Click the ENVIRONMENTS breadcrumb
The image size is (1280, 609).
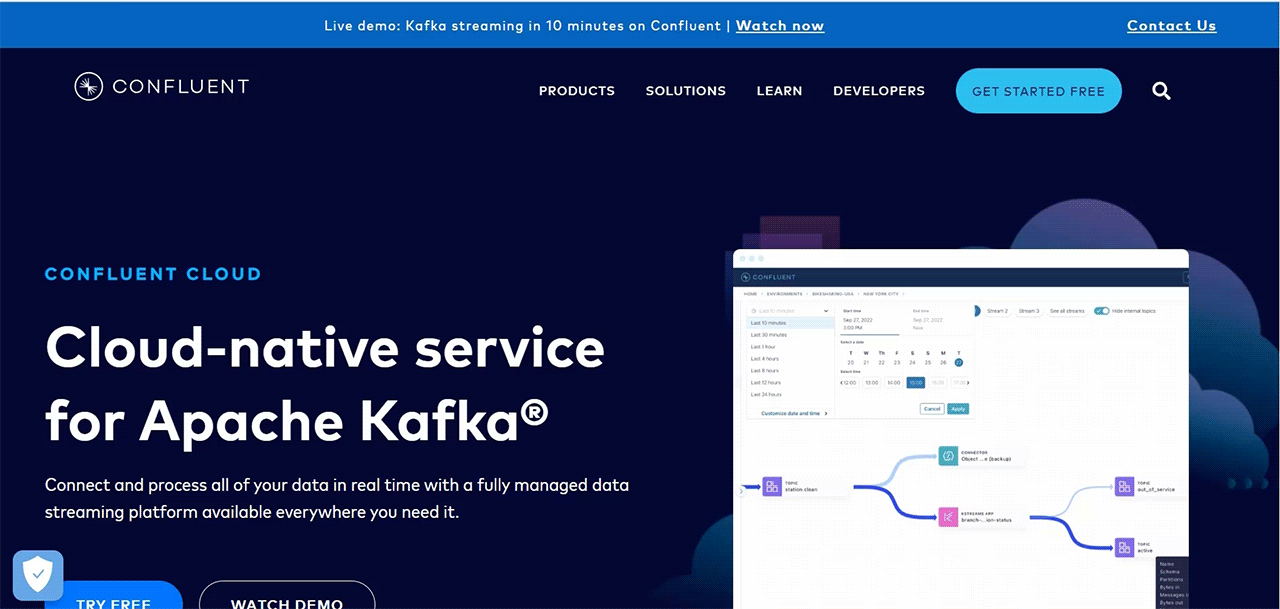point(785,294)
